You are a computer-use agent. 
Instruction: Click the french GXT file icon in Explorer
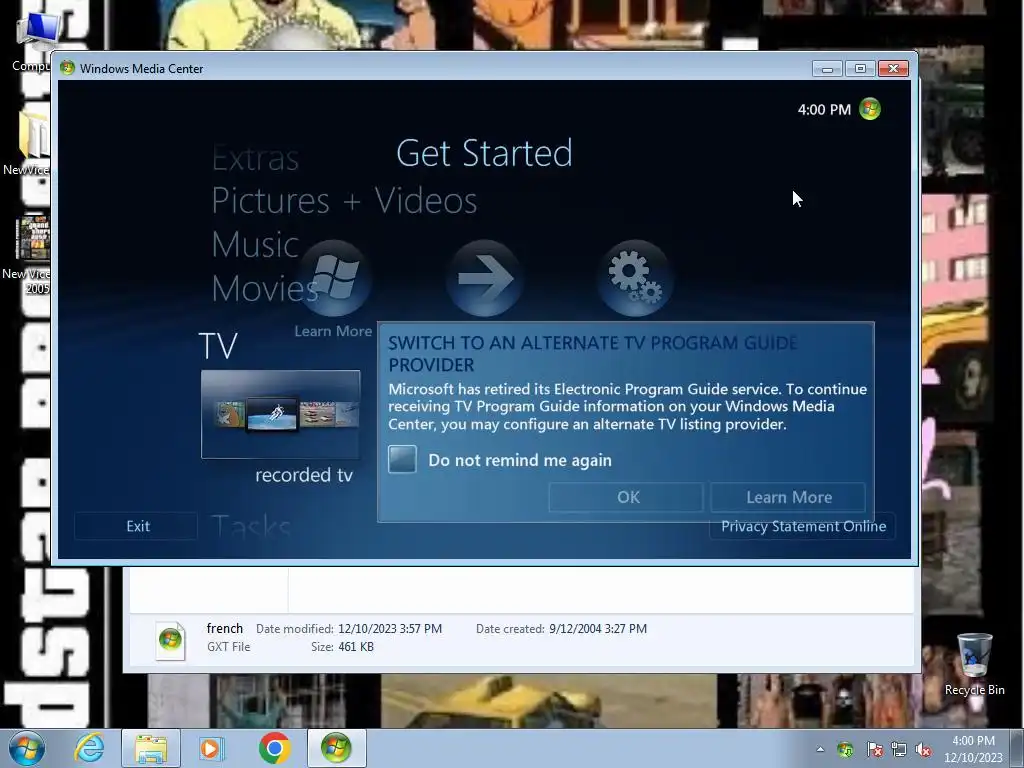[170, 639]
